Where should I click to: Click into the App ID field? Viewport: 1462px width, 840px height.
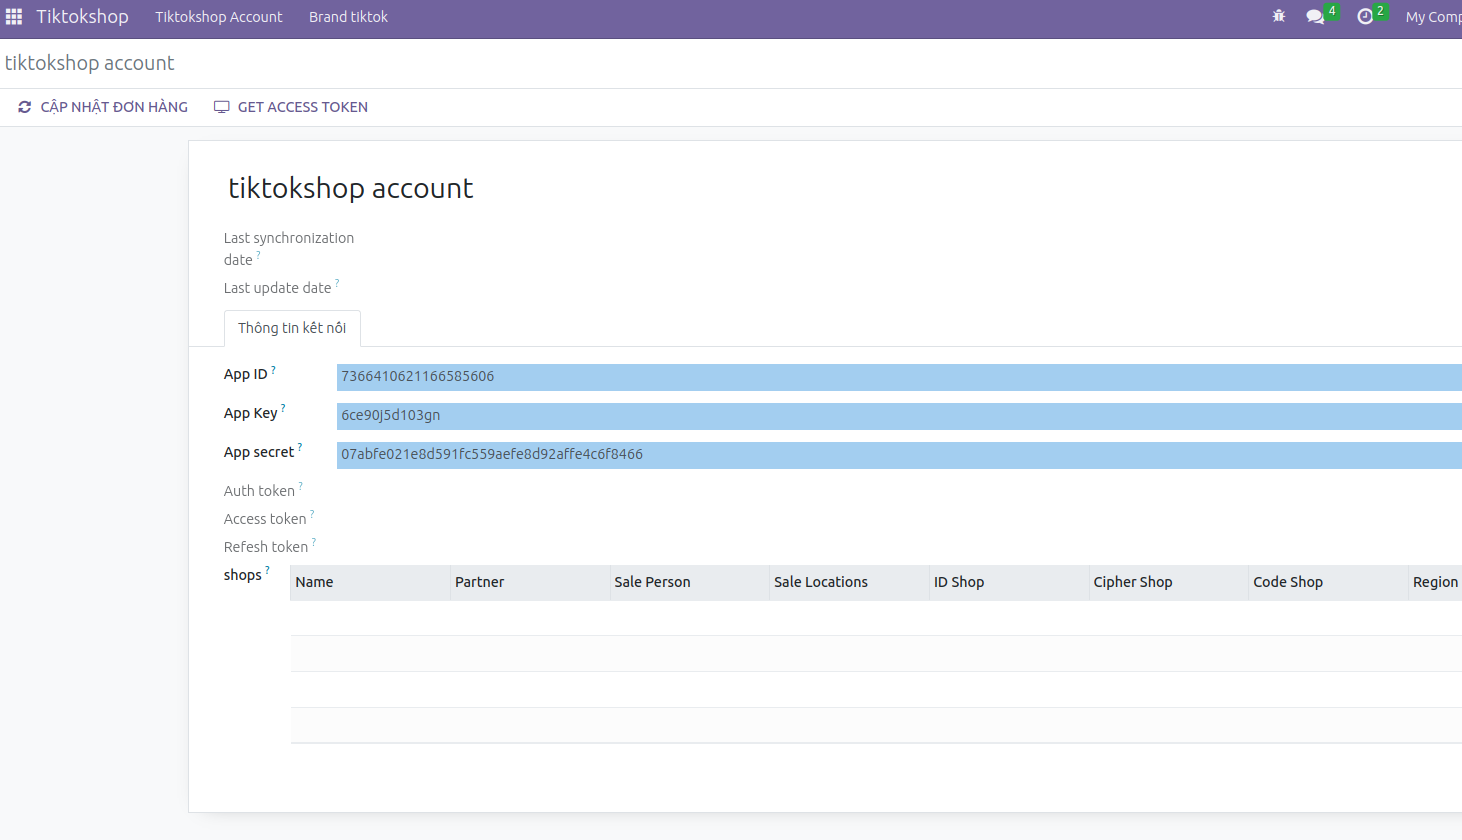[898, 377]
